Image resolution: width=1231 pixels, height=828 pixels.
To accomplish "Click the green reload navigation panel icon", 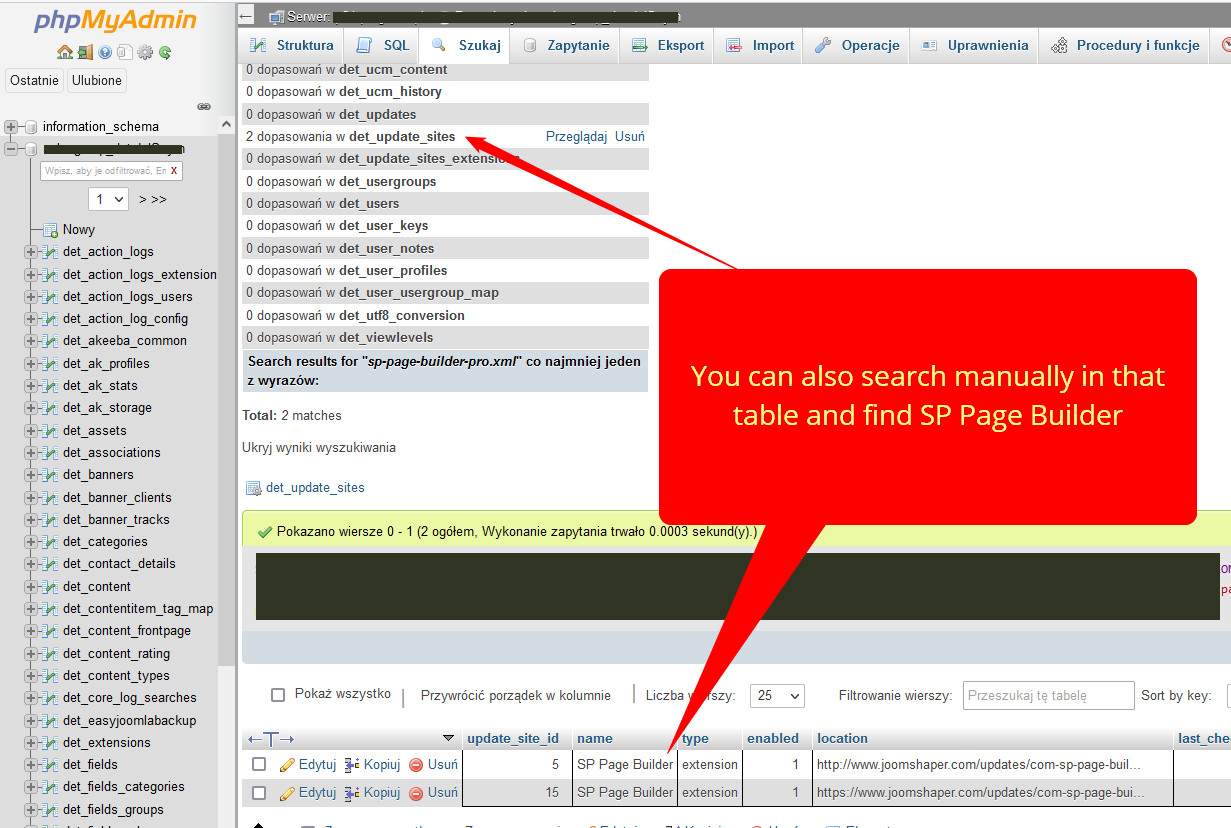I will [165, 53].
